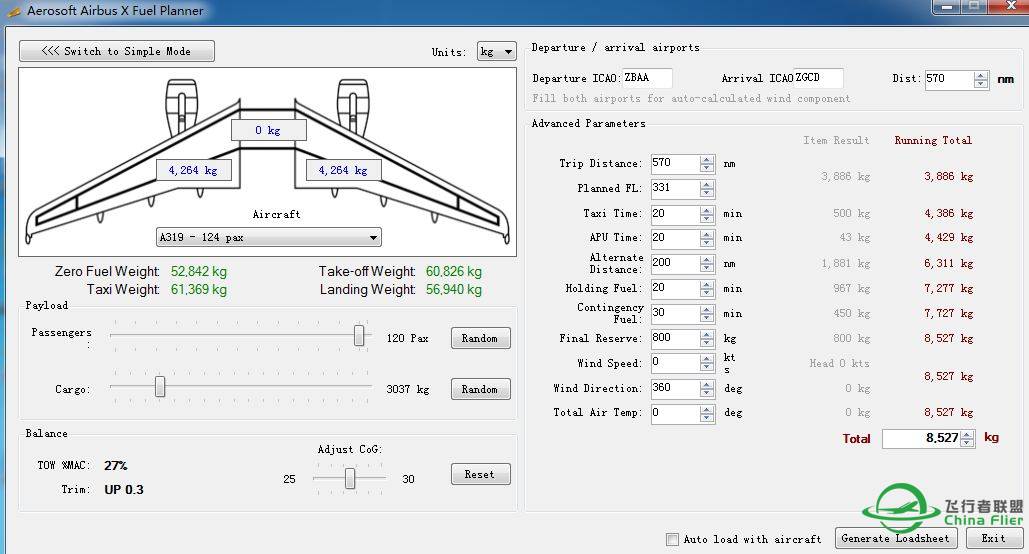Click the Arrival ICAO field ZGCD

coord(818,77)
